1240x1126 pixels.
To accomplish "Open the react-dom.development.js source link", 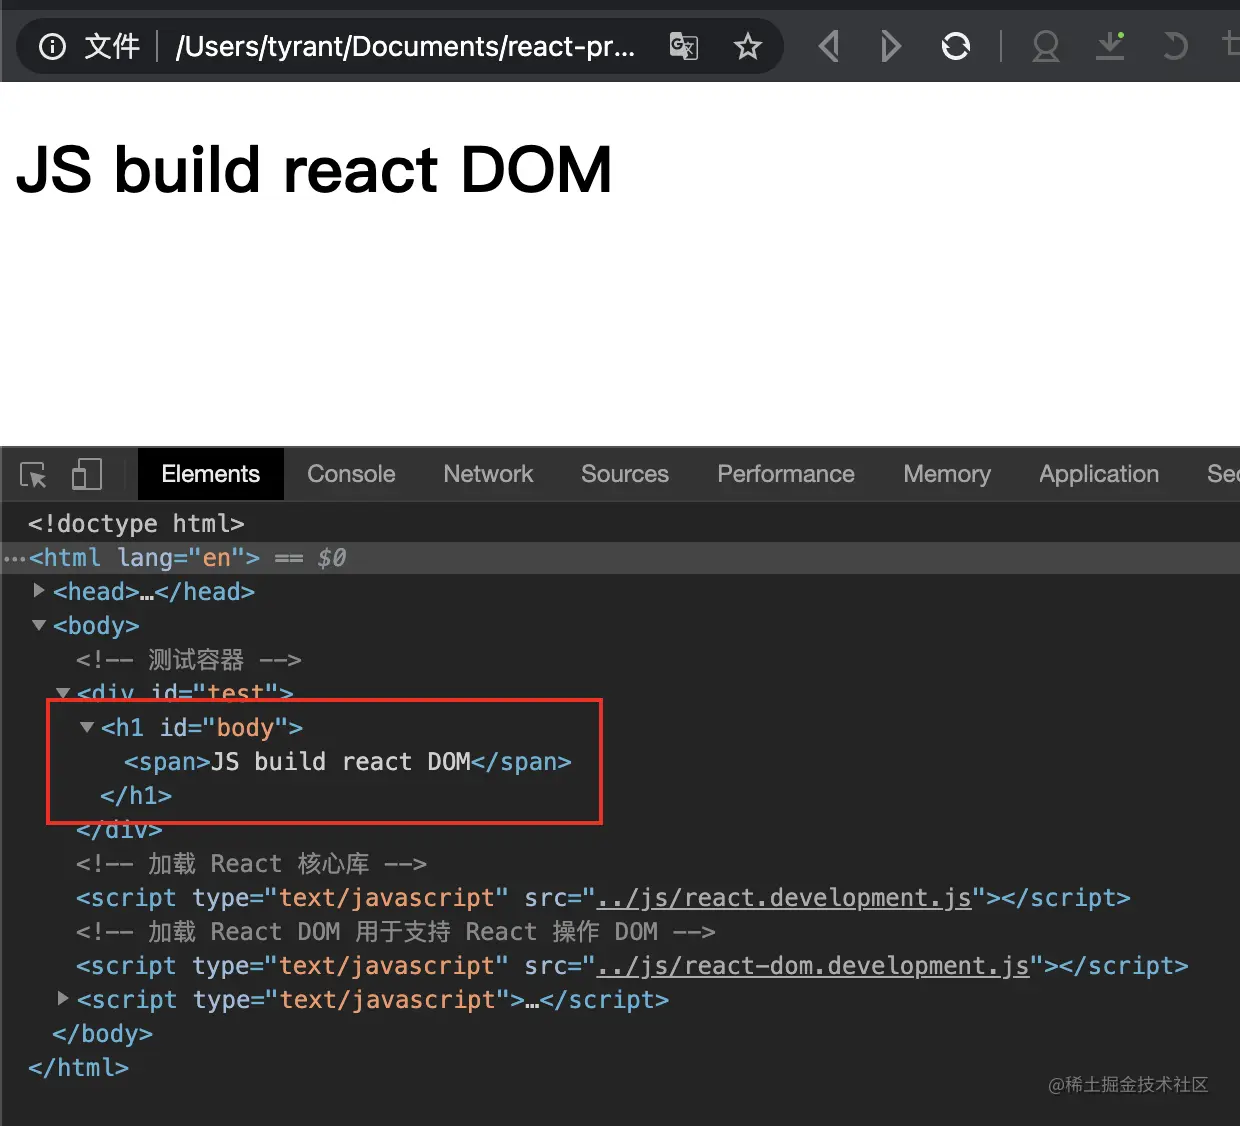I will point(813,966).
